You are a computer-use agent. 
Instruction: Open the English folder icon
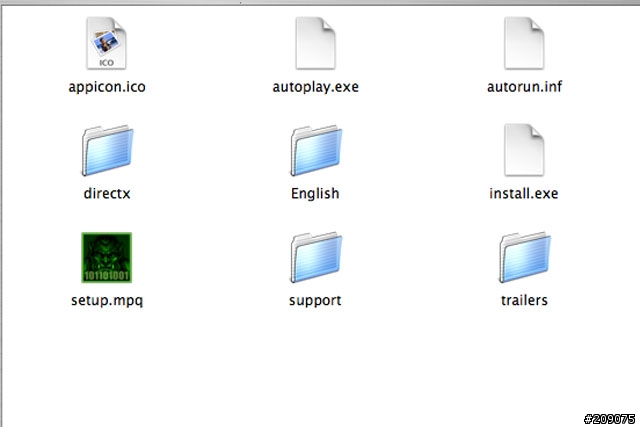[316, 151]
